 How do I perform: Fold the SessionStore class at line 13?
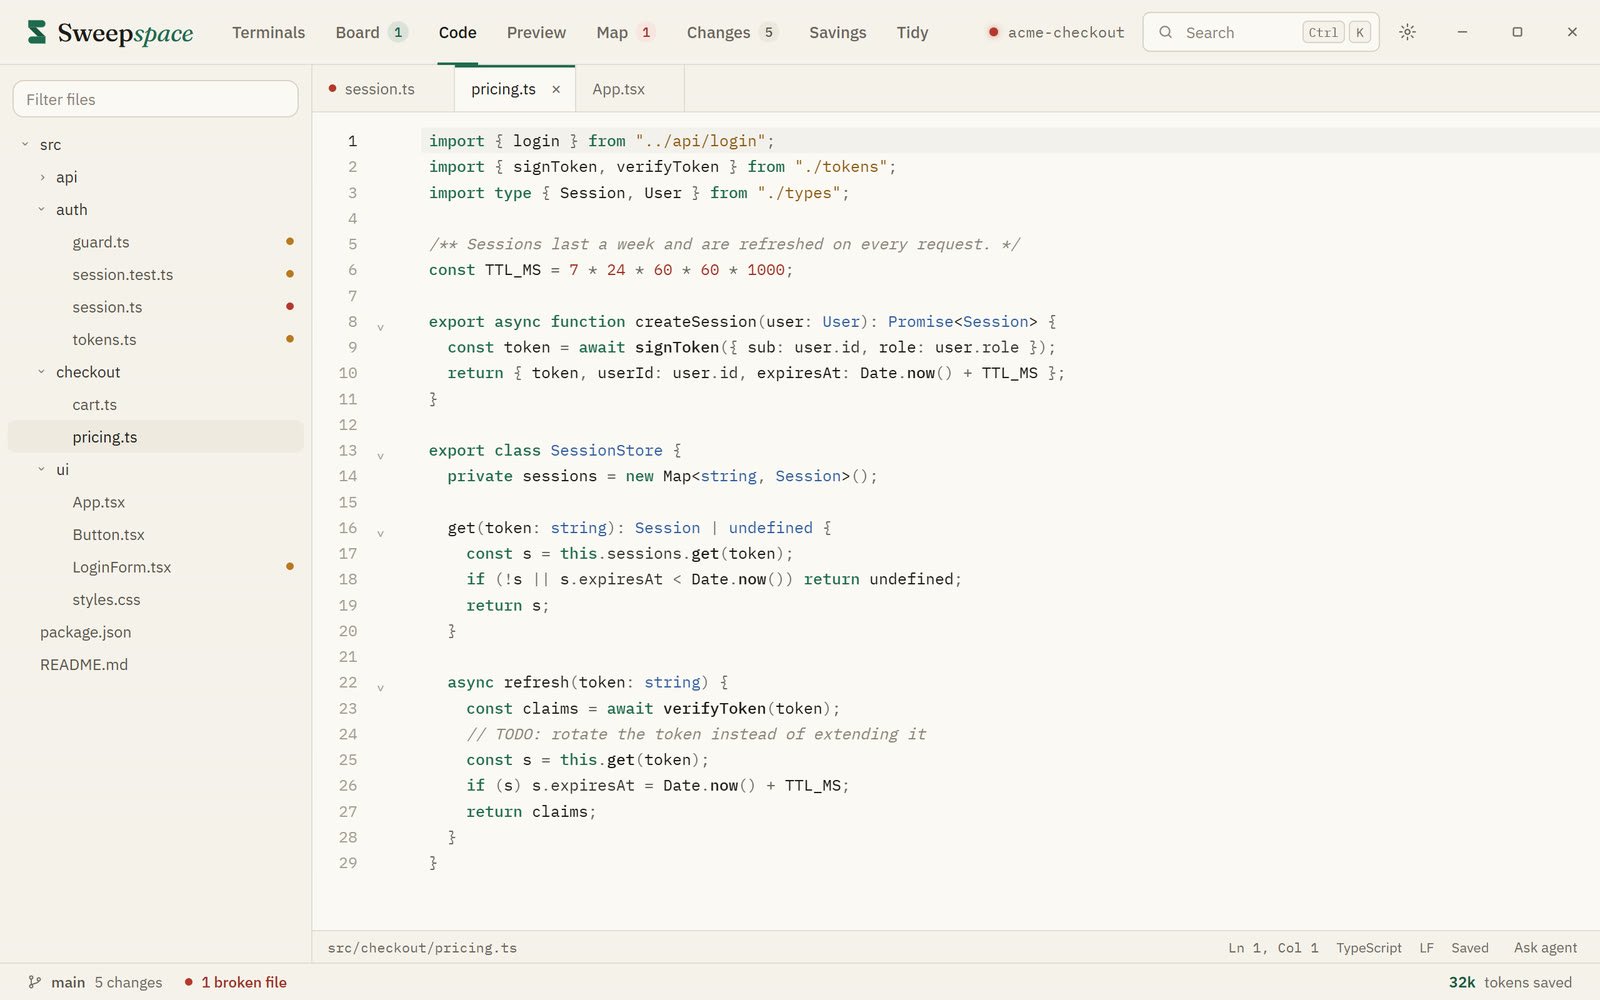coord(380,456)
